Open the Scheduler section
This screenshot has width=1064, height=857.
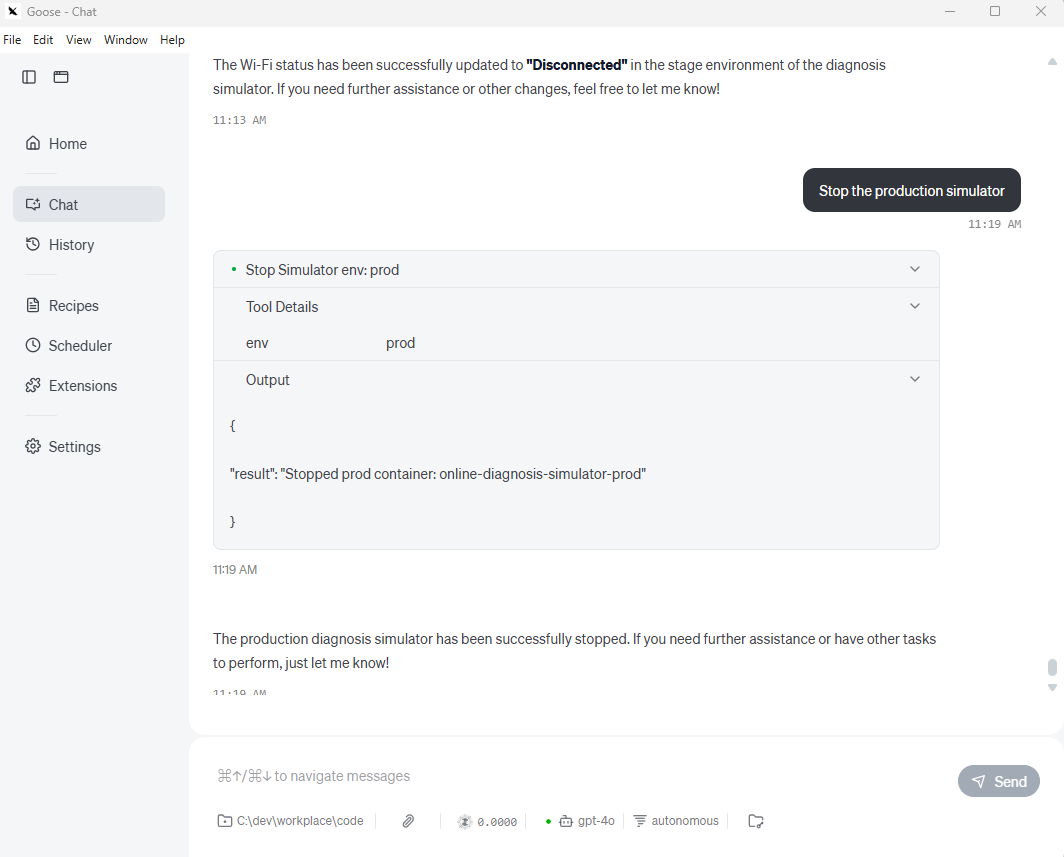coord(79,346)
